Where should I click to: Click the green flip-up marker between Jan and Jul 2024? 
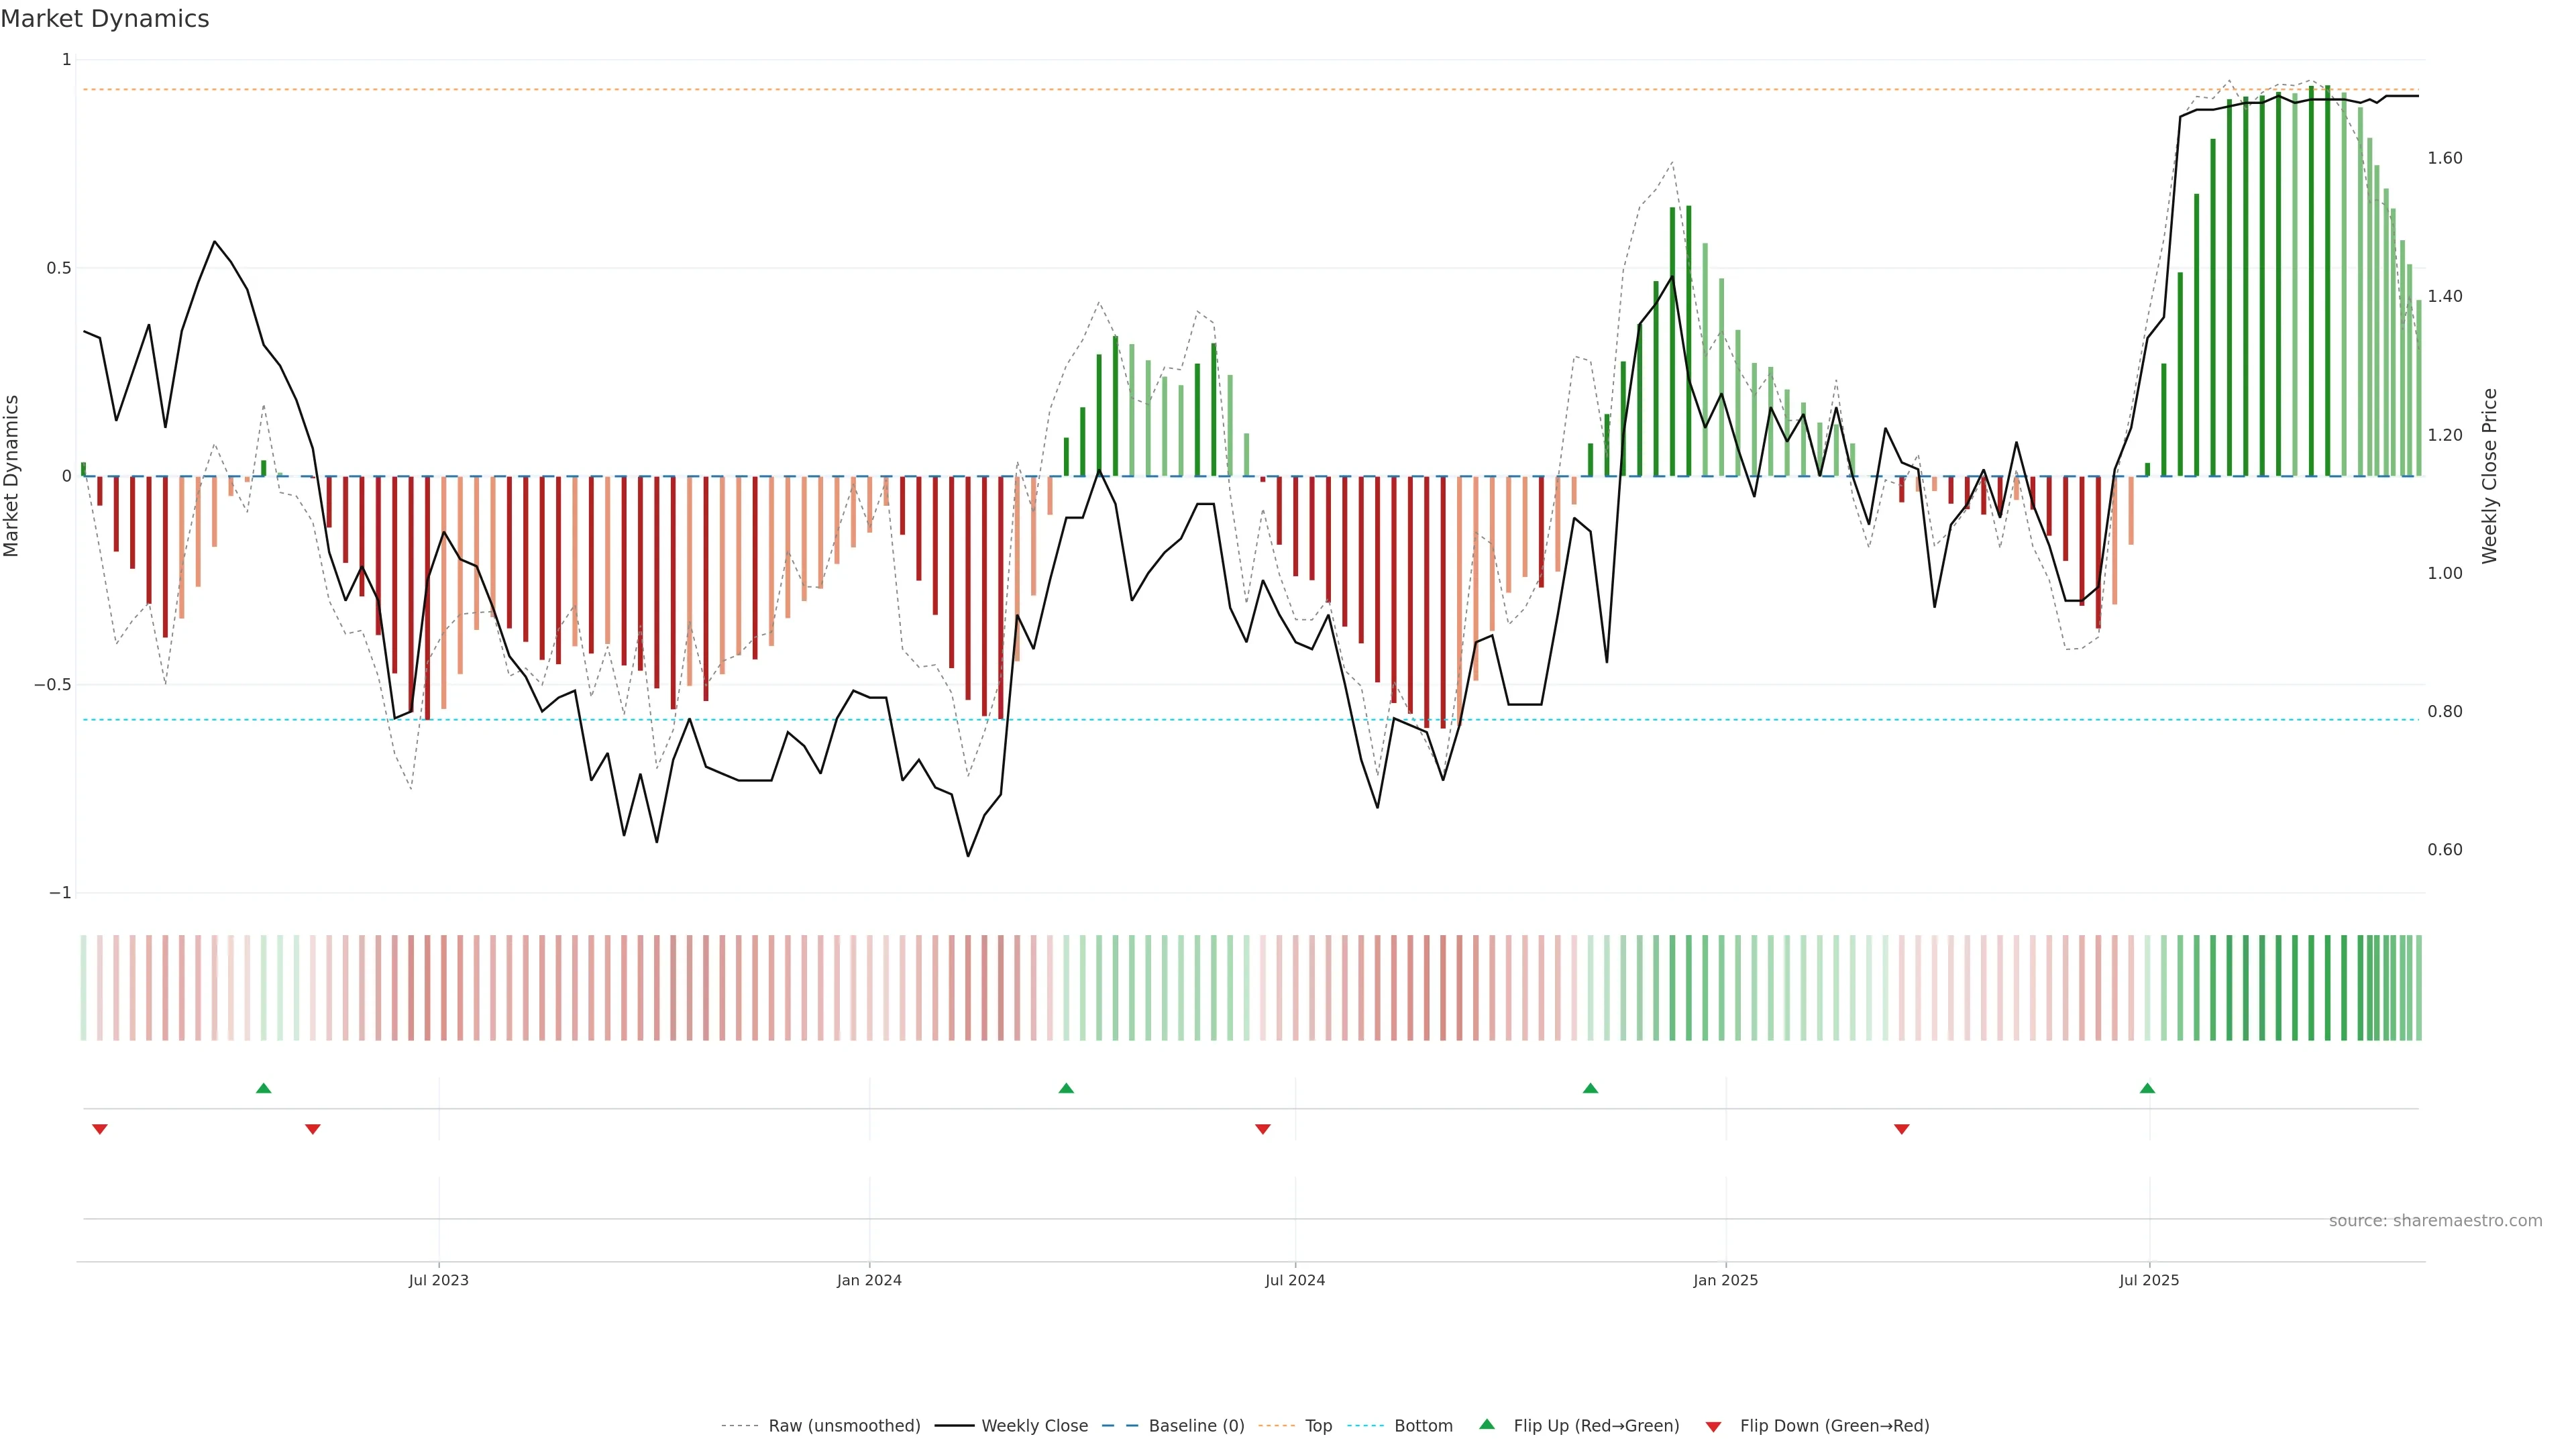pyautogui.click(x=1066, y=1088)
